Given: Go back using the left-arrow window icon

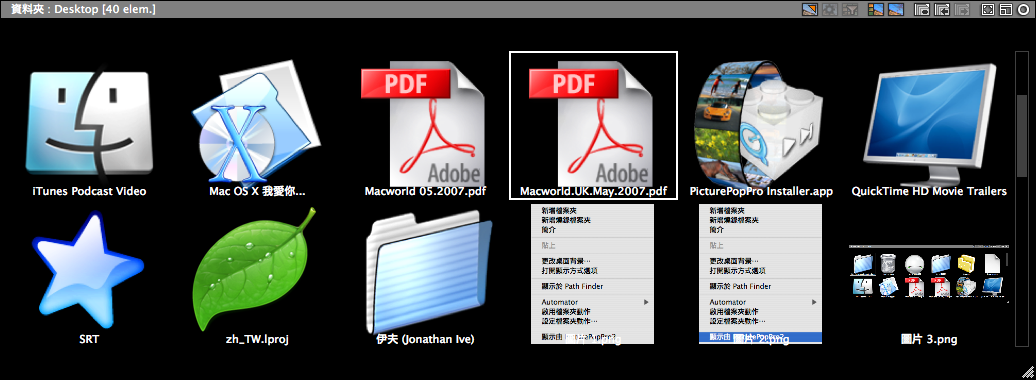Looking at the screenshot, I should coord(942,9).
